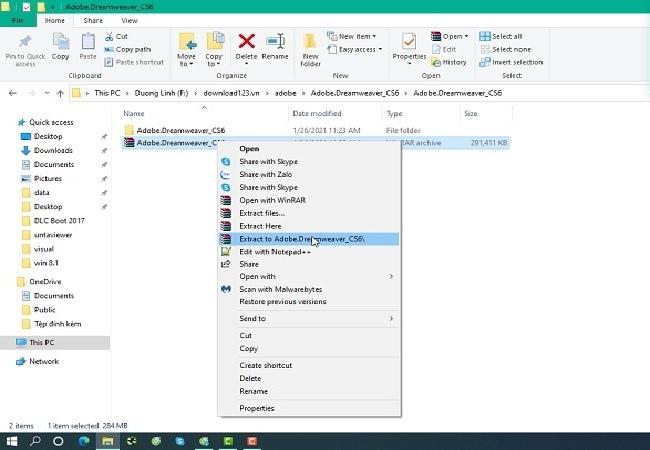Click the Malwarebytes icon in context menu
The width and height of the screenshot is (650, 450).
226,289
